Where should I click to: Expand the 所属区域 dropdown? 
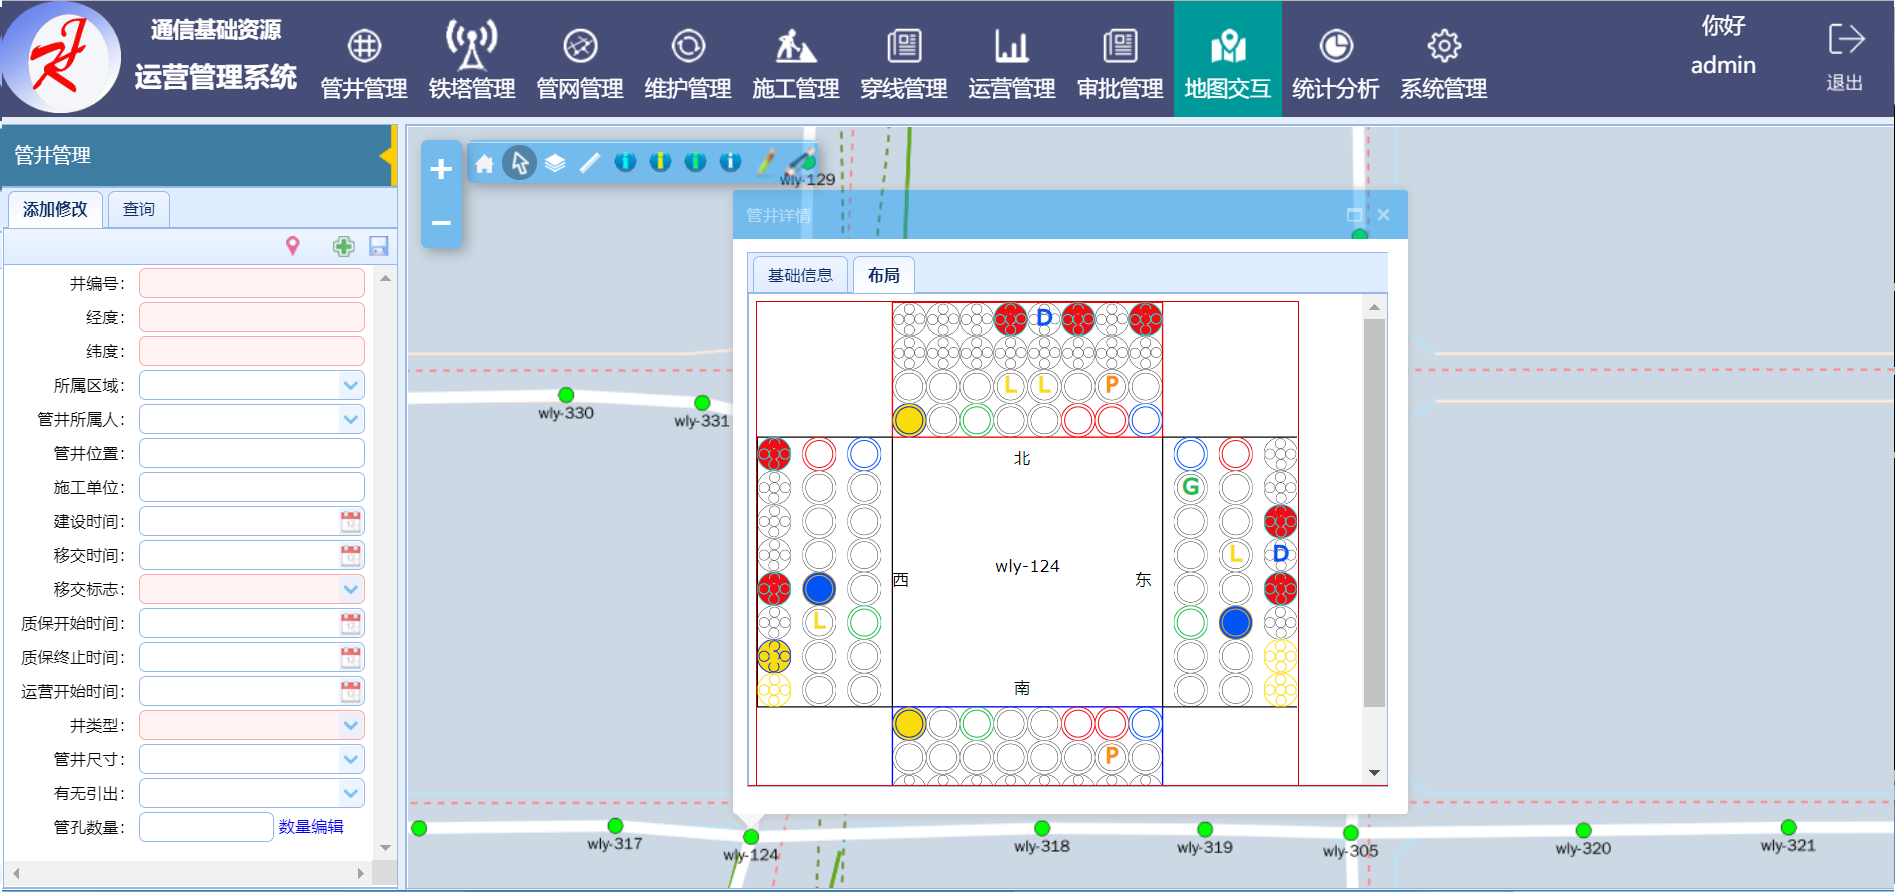(x=351, y=385)
